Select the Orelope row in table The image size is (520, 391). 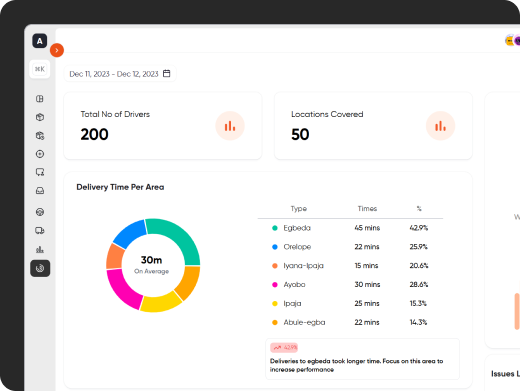tap(350, 247)
